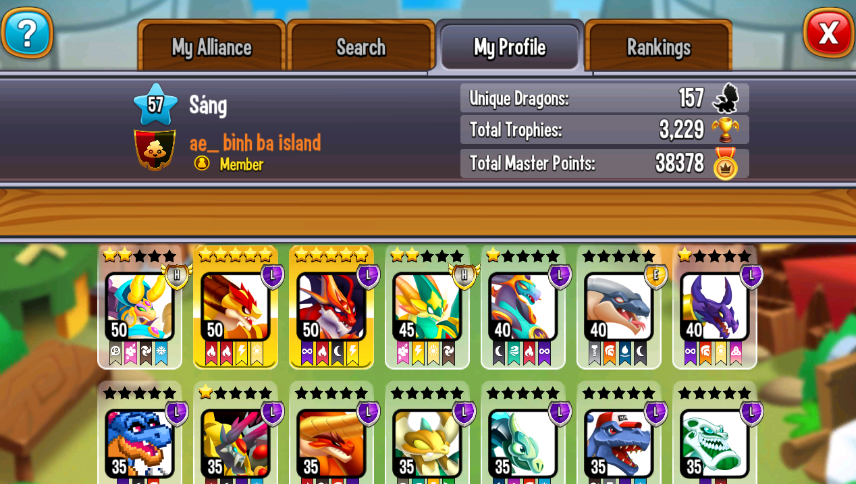This screenshot has width=856, height=484.
Task: Tap the E rarity badge on the grey dragon
Action: (x=655, y=276)
